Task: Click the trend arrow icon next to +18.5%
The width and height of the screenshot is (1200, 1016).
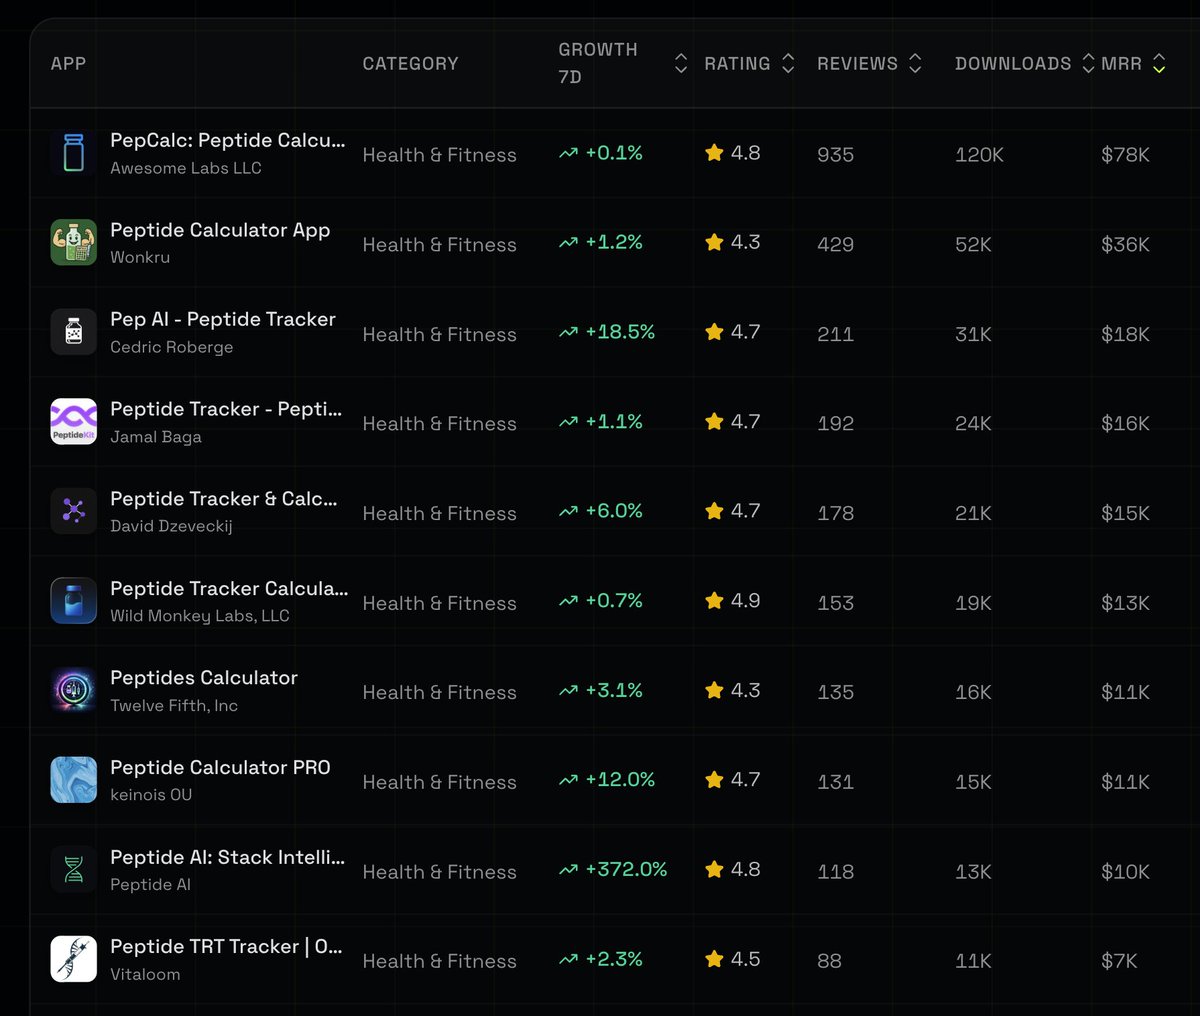Action: coord(568,333)
